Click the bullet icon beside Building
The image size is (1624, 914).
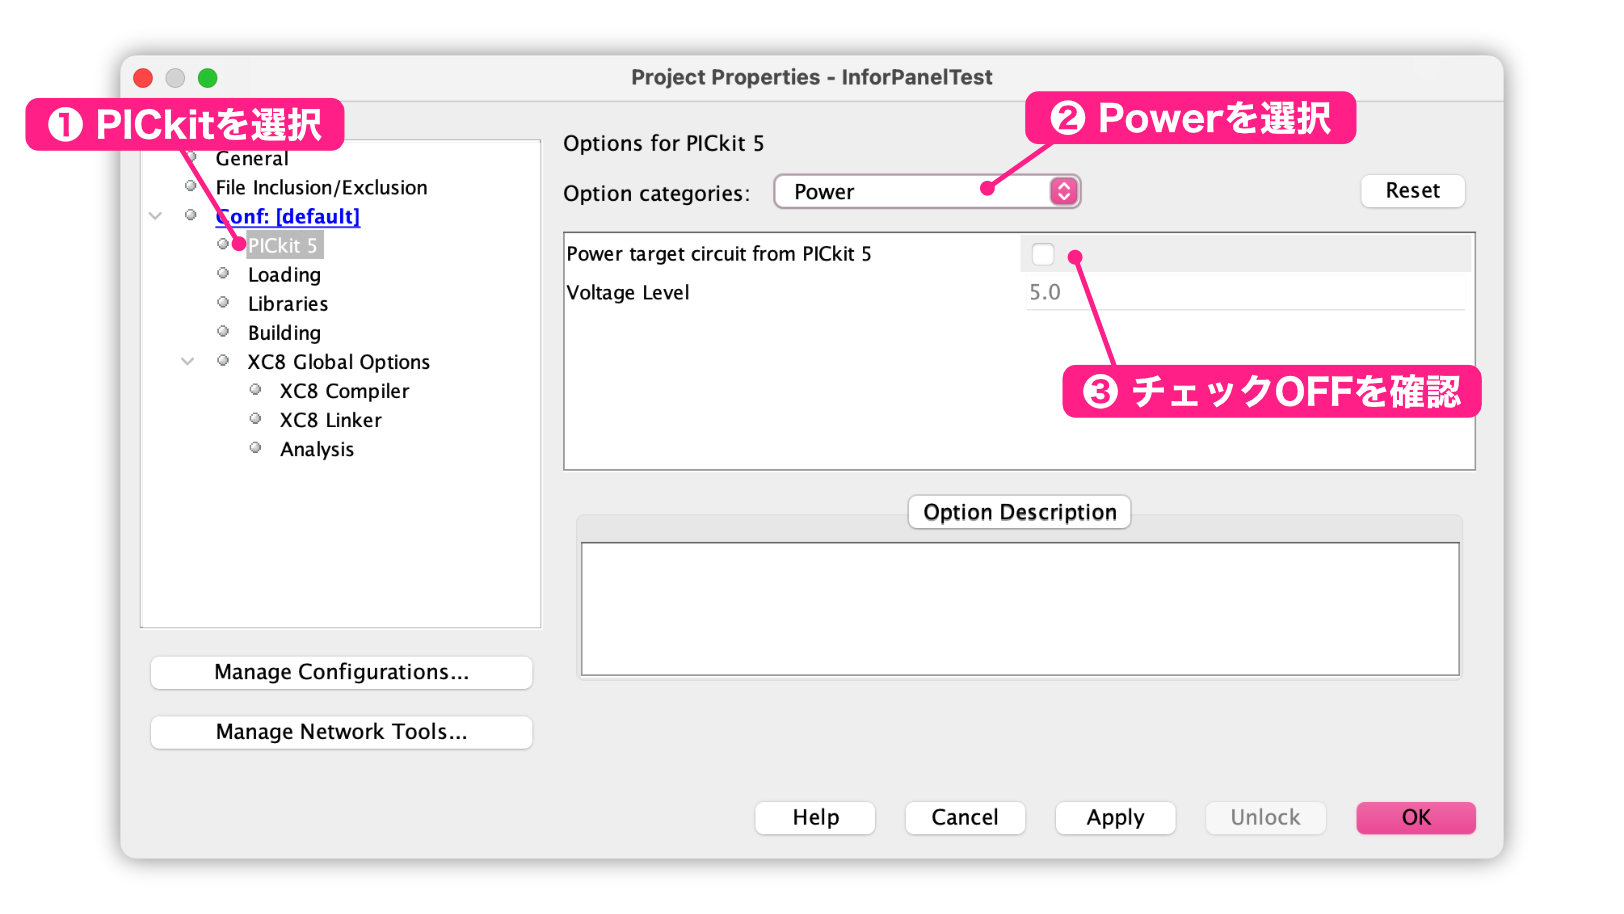(223, 331)
